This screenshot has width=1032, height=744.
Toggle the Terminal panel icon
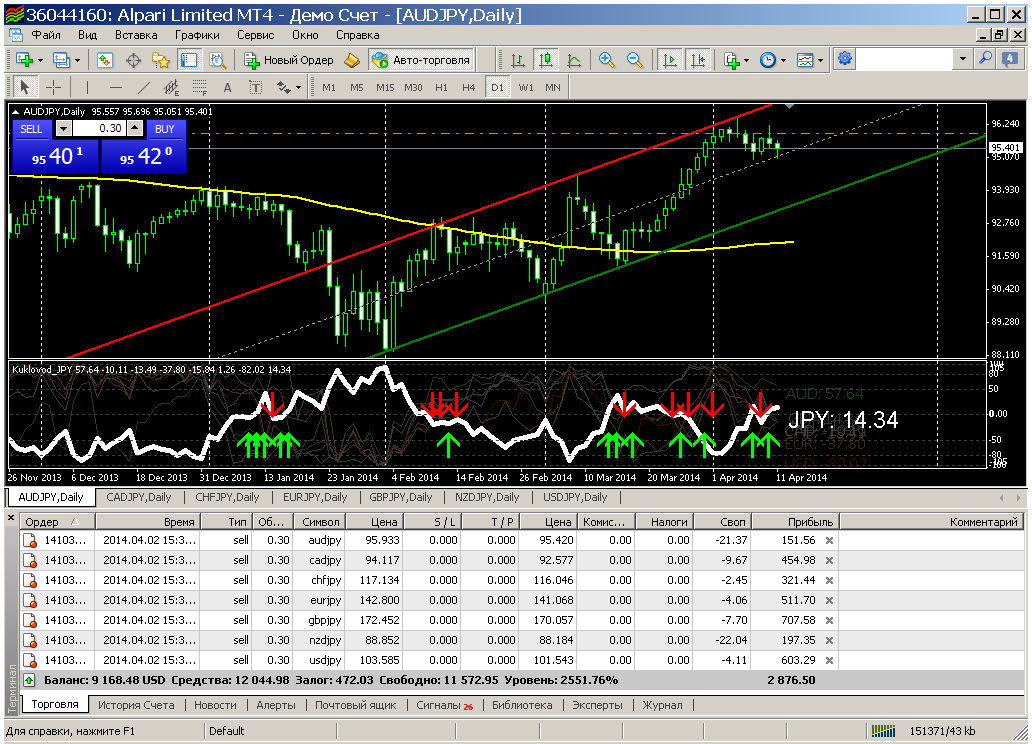coord(189,60)
